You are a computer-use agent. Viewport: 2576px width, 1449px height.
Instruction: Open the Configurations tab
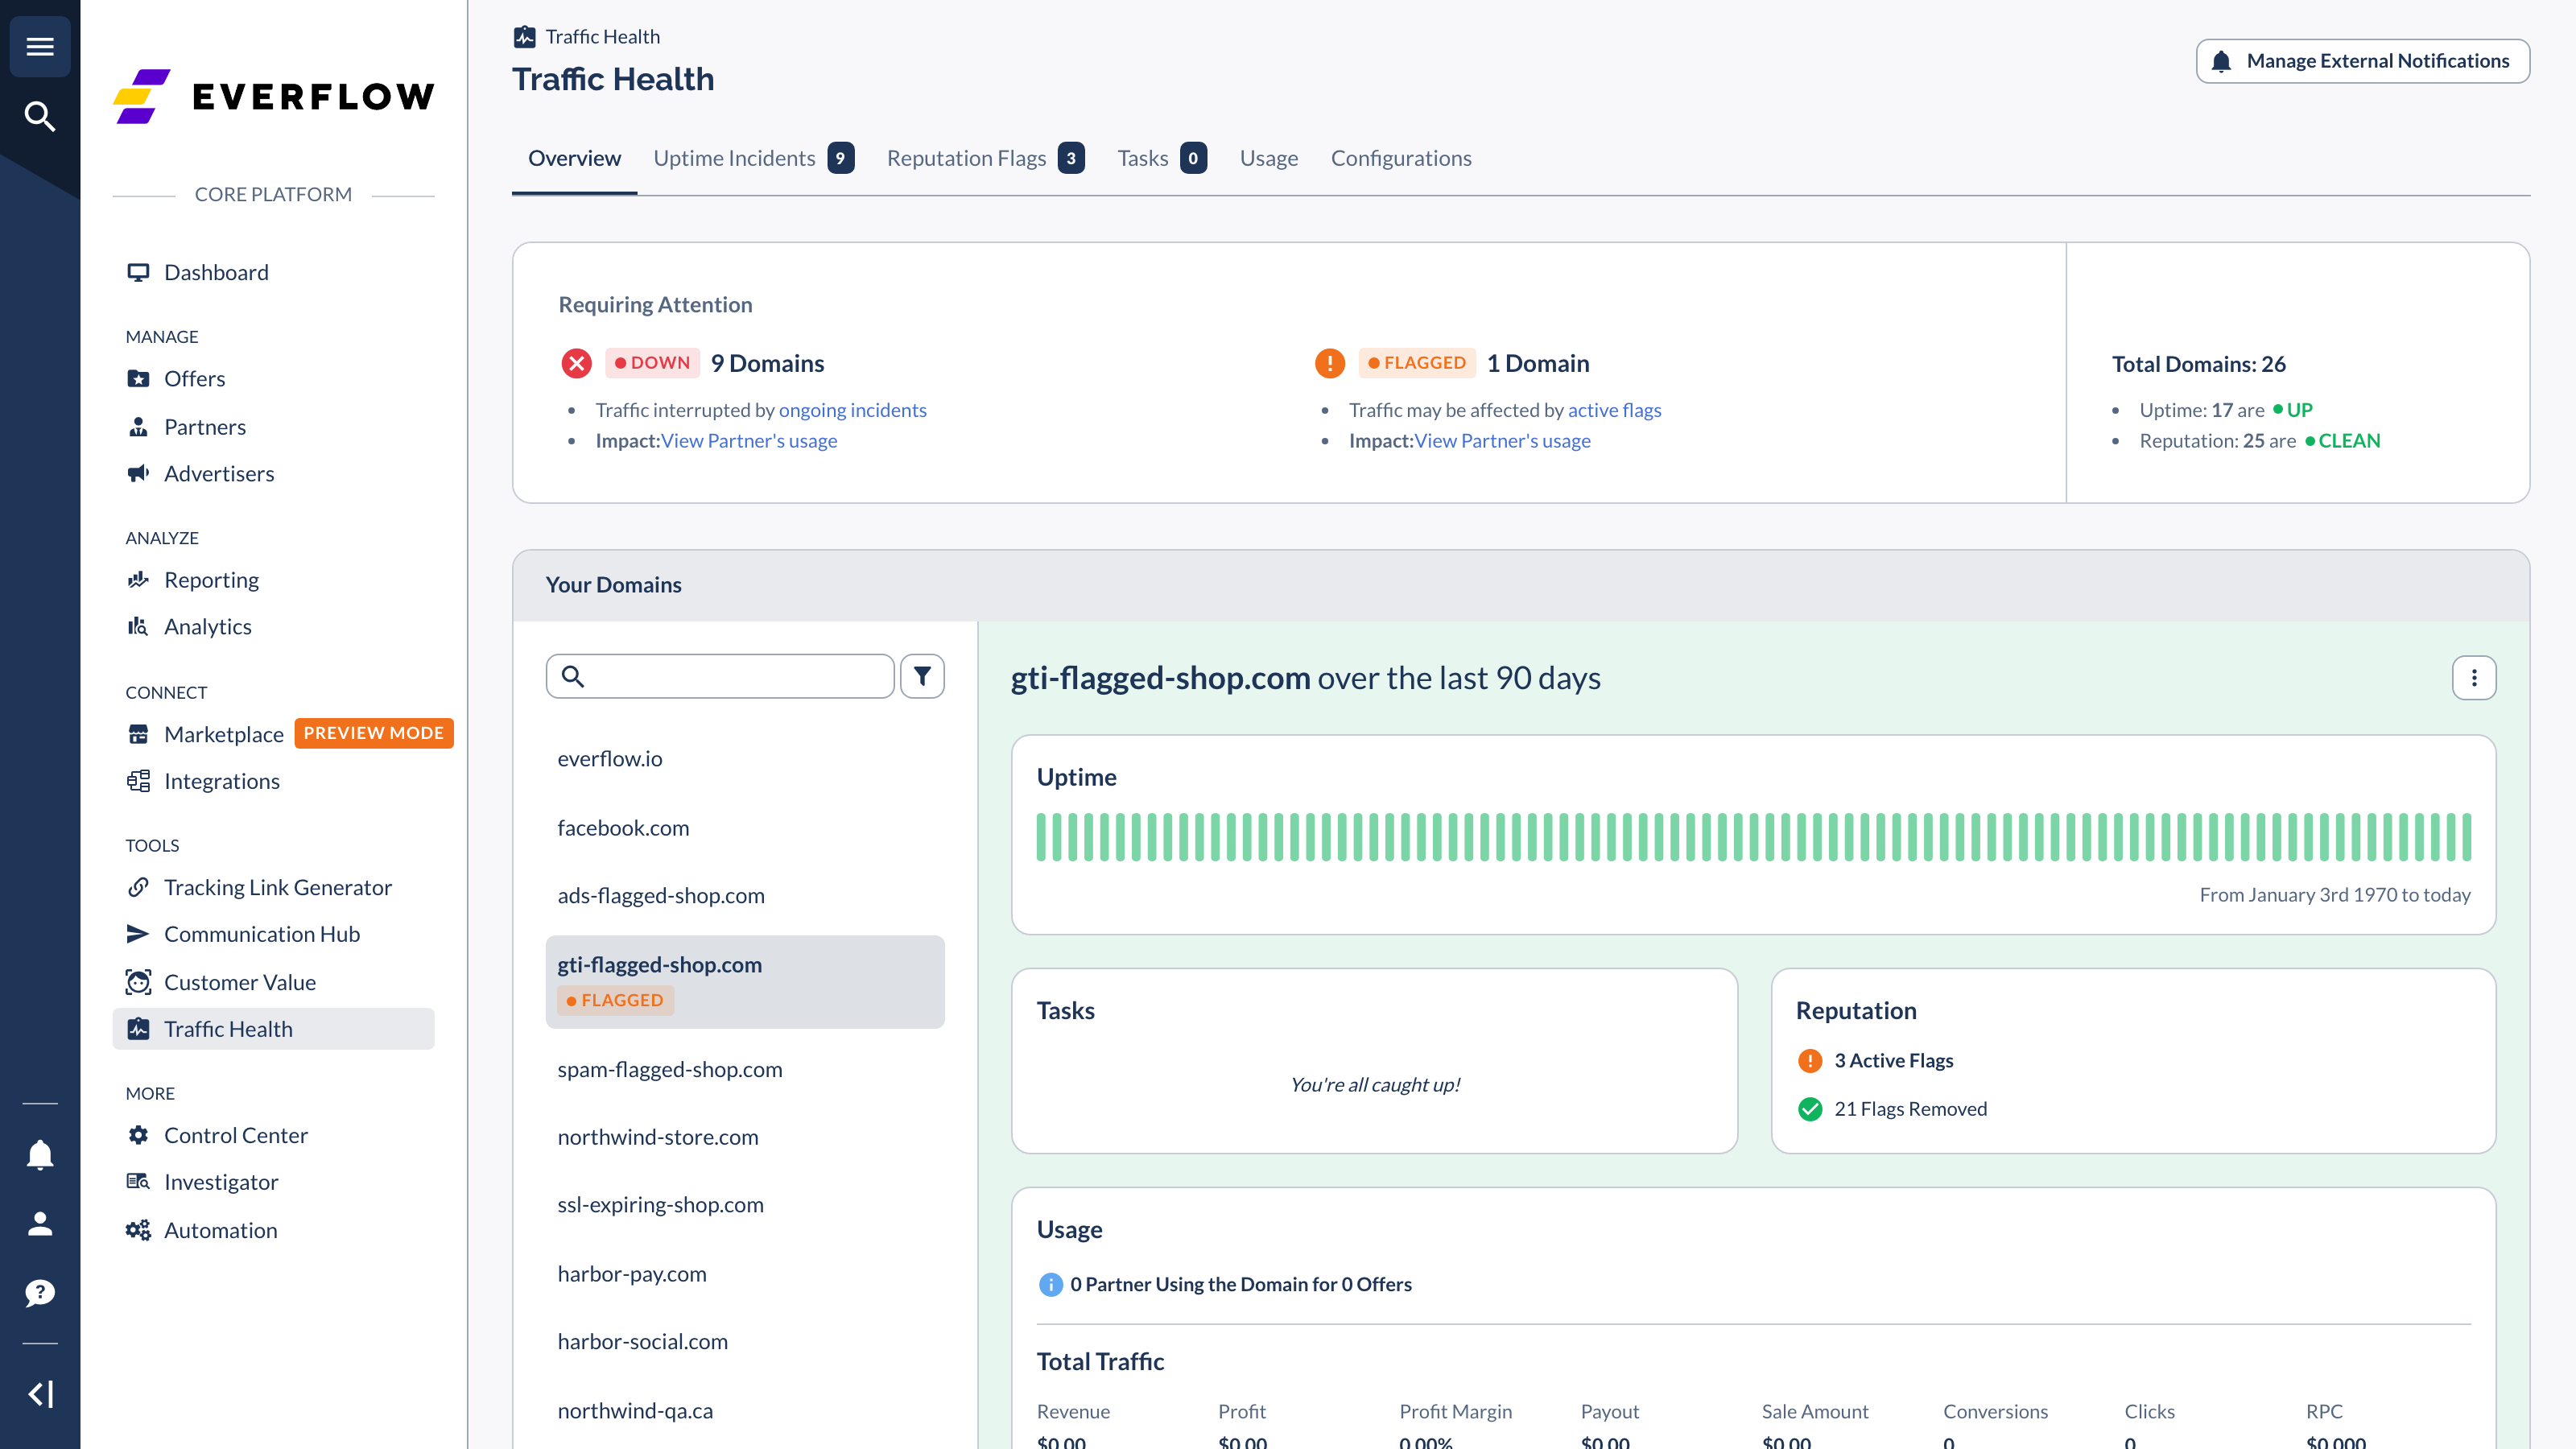pos(1400,158)
